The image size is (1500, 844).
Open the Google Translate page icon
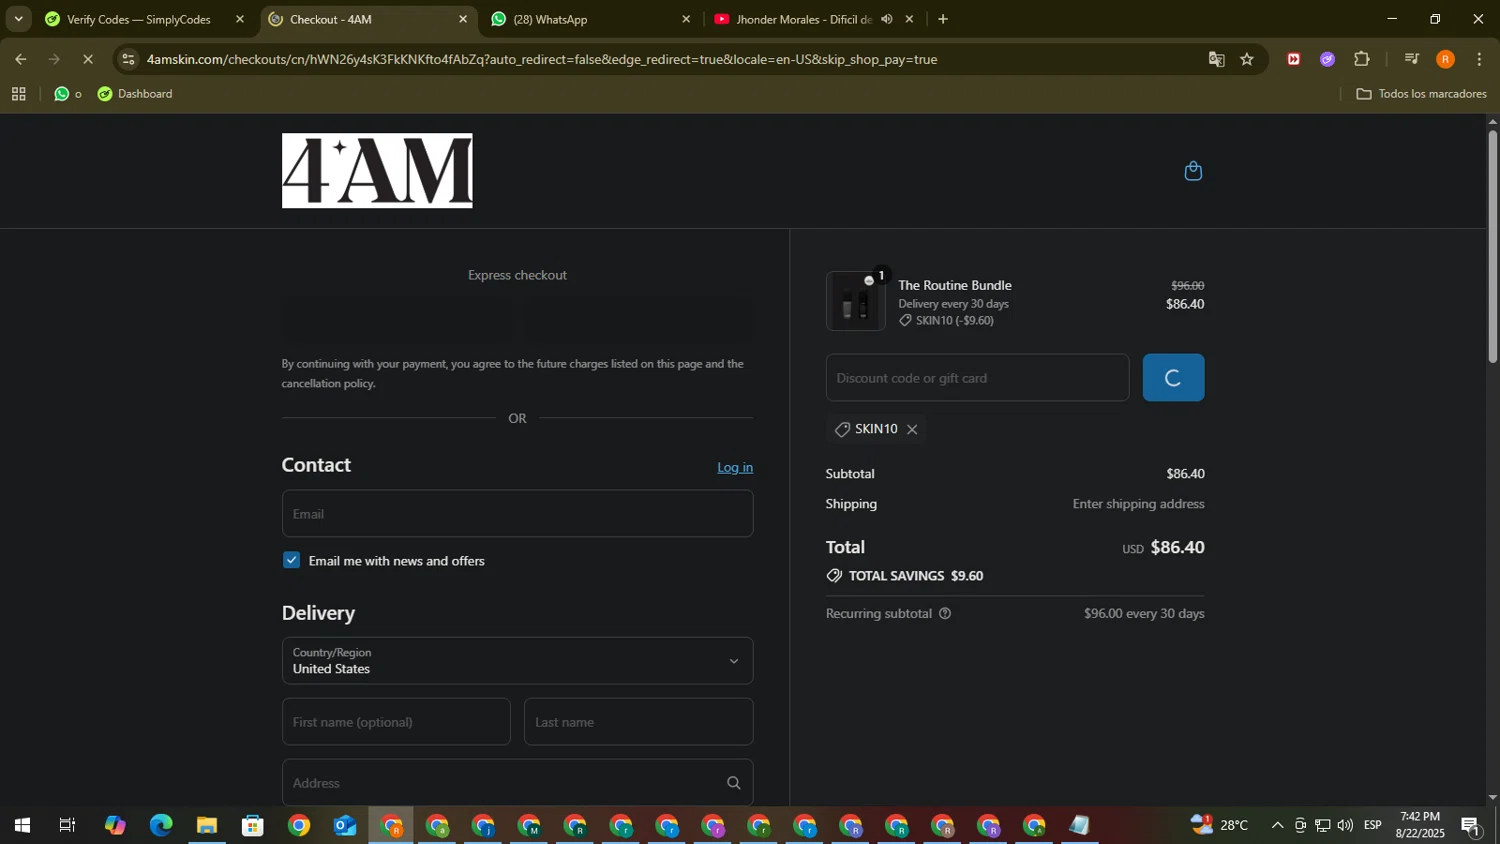[x=1216, y=59]
